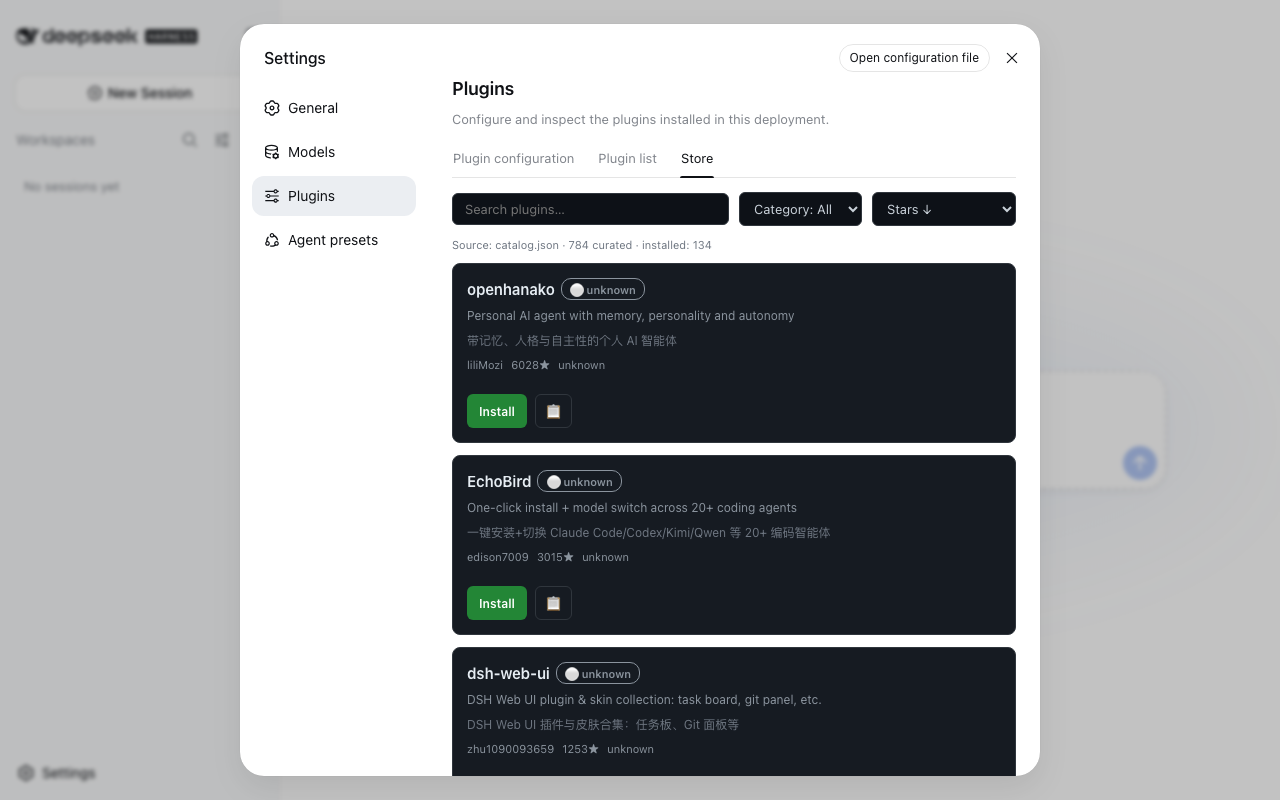
Task: Open the General settings section
Action: pyautogui.click(x=333, y=108)
